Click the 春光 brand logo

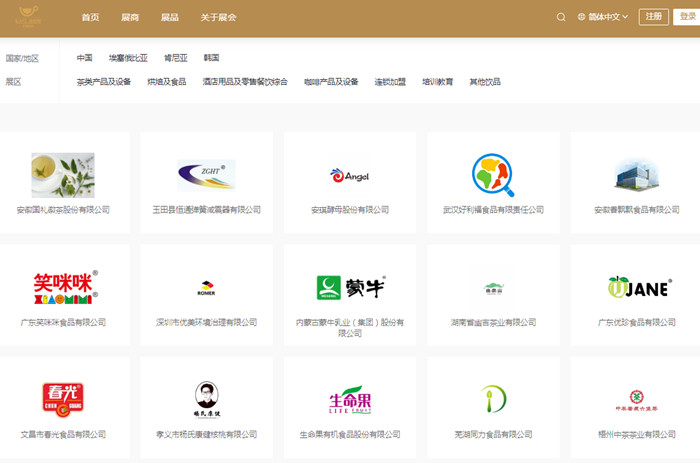click(x=62, y=399)
